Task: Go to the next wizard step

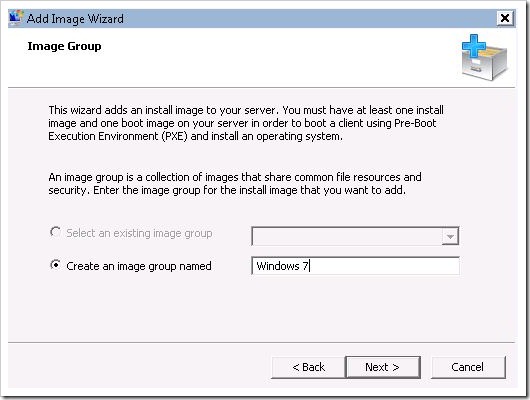Action: tap(383, 367)
